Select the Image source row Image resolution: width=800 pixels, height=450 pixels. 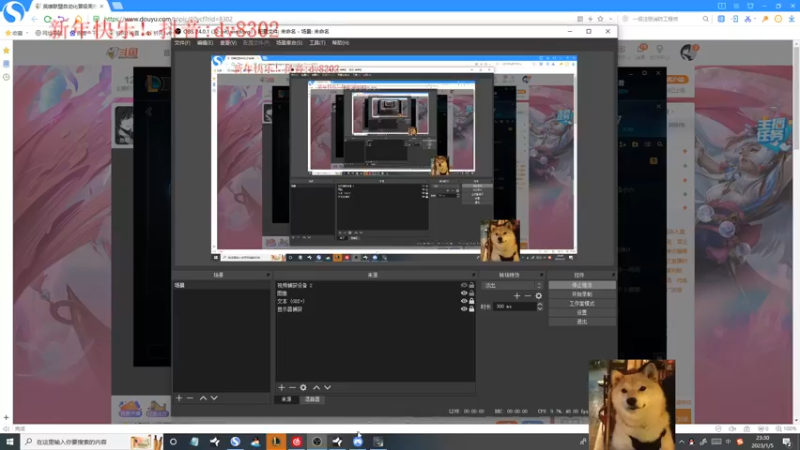[x=376, y=293]
